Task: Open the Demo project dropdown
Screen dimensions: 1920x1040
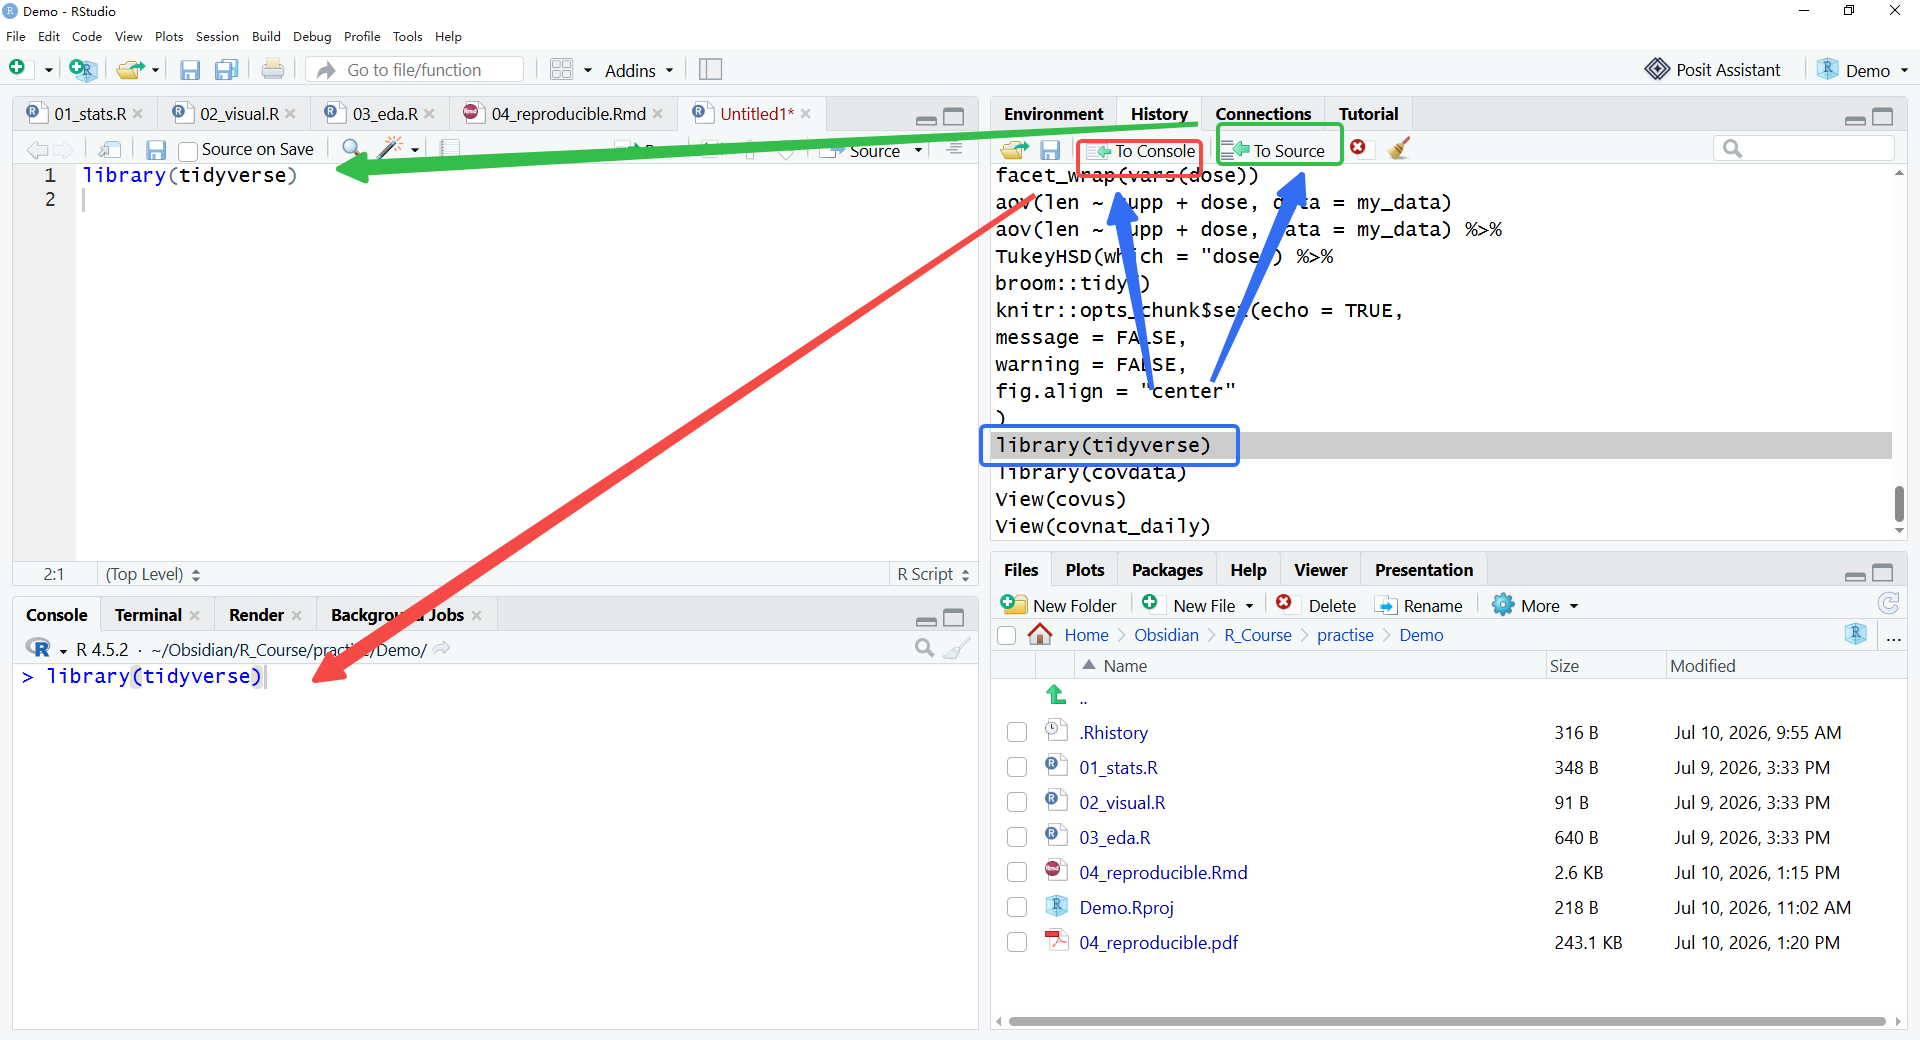Action: (1863, 70)
